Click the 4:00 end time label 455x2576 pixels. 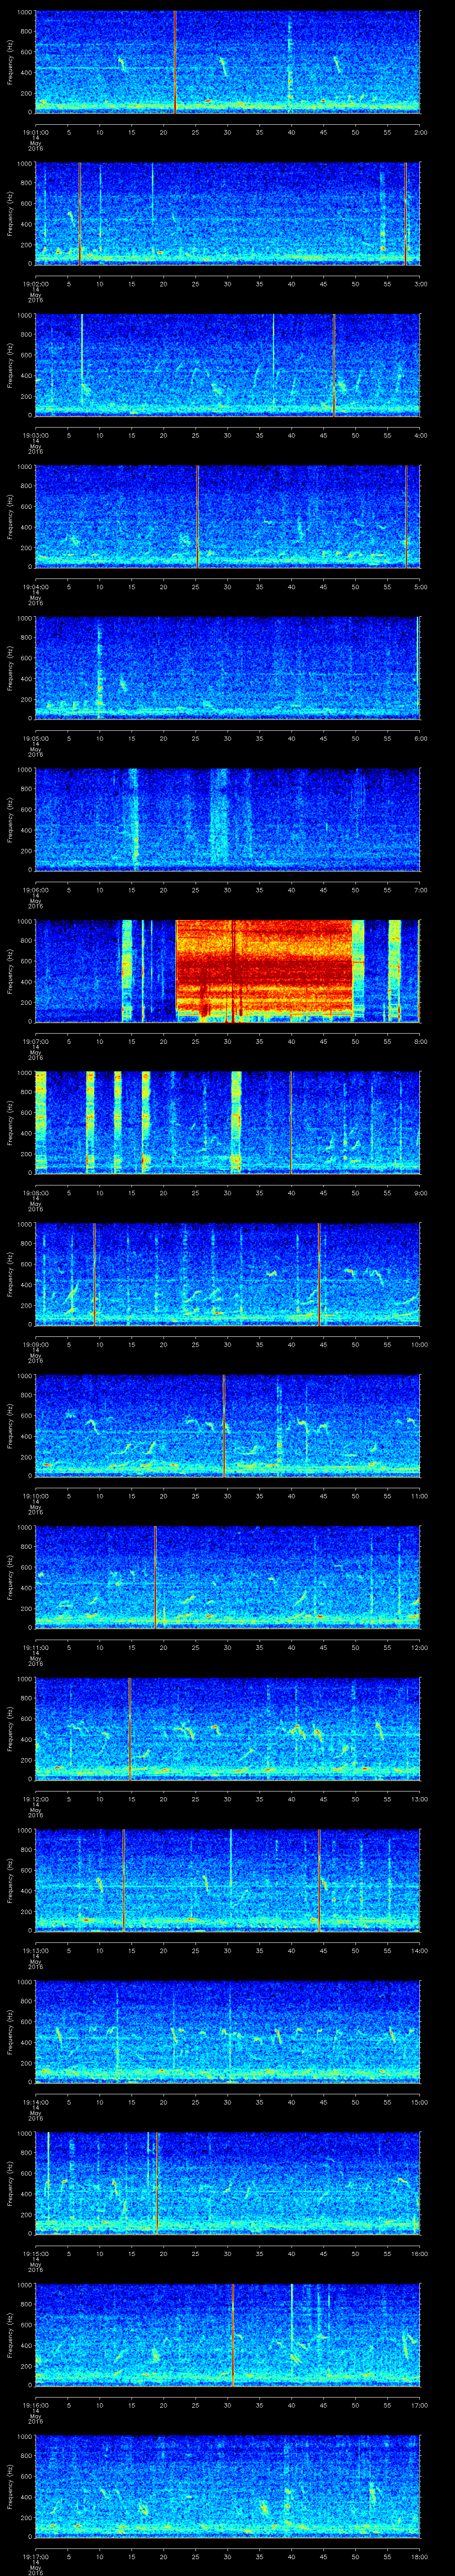420,435
